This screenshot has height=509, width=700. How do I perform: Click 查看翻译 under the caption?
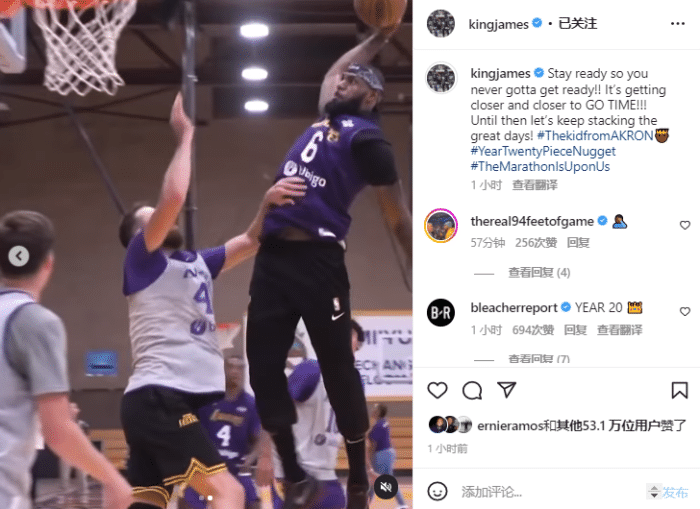(x=534, y=185)
